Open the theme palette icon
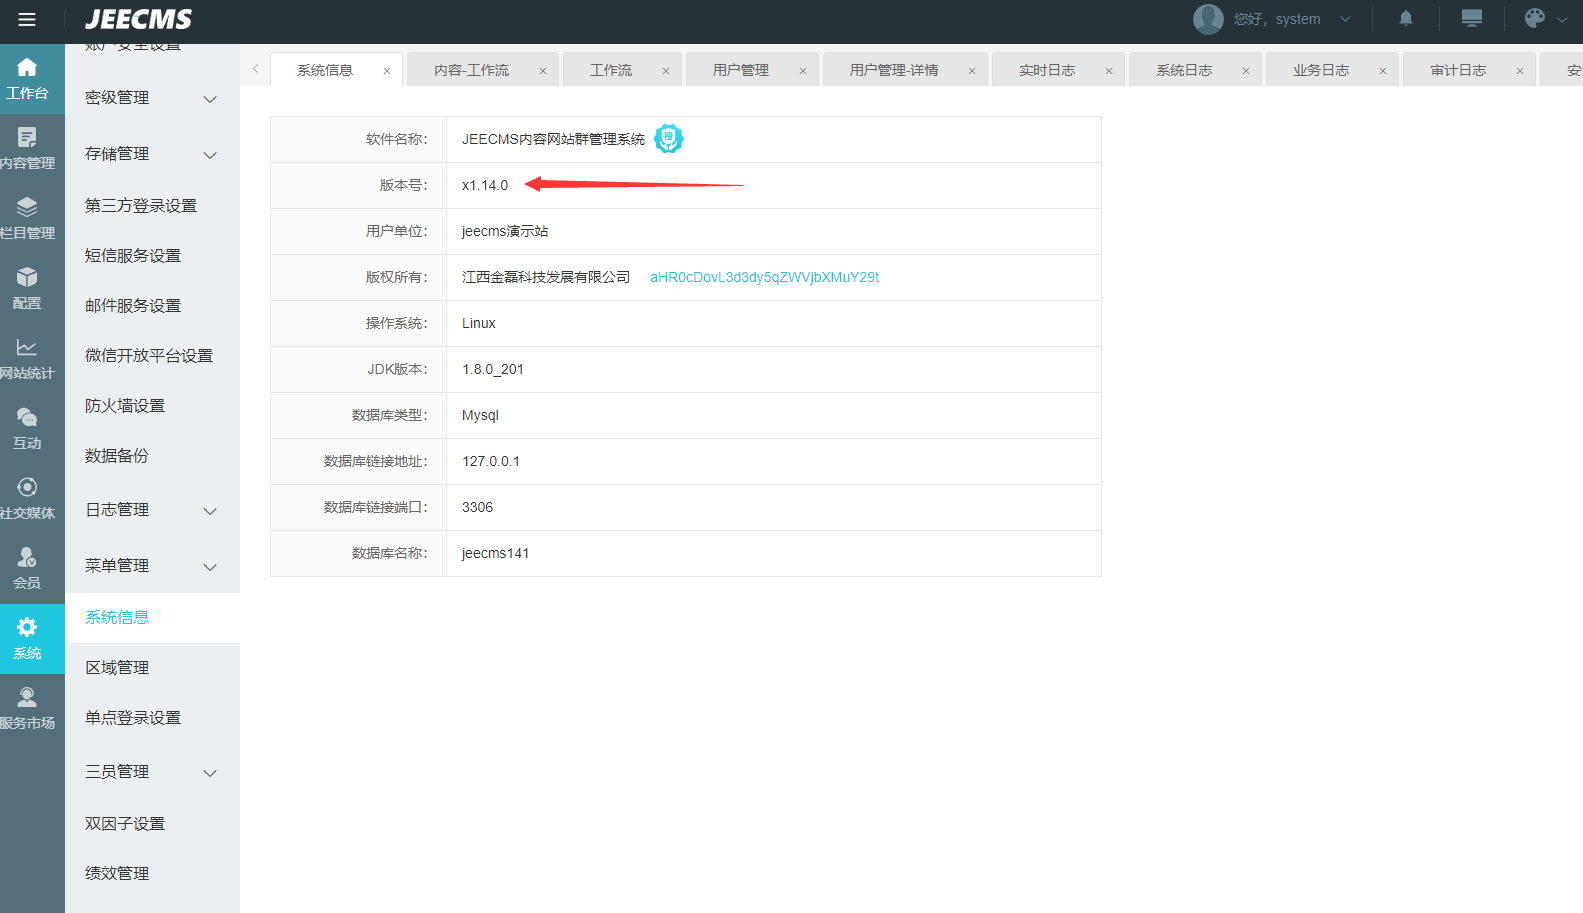 [x=1535, y=19]
